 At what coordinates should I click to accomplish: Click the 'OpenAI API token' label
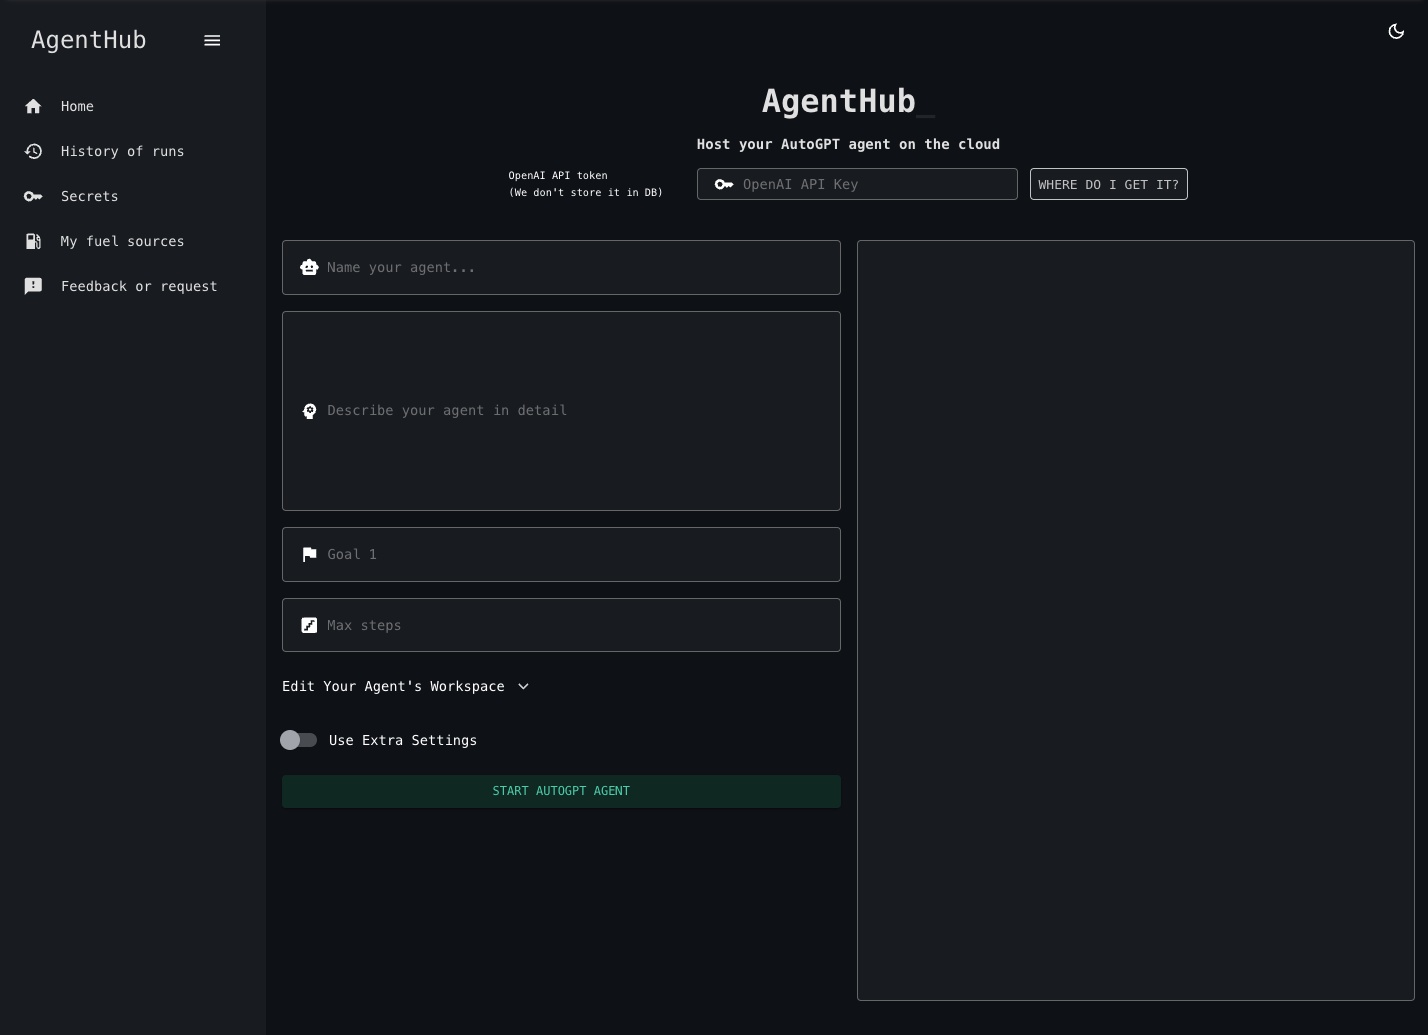coord(558,175)
